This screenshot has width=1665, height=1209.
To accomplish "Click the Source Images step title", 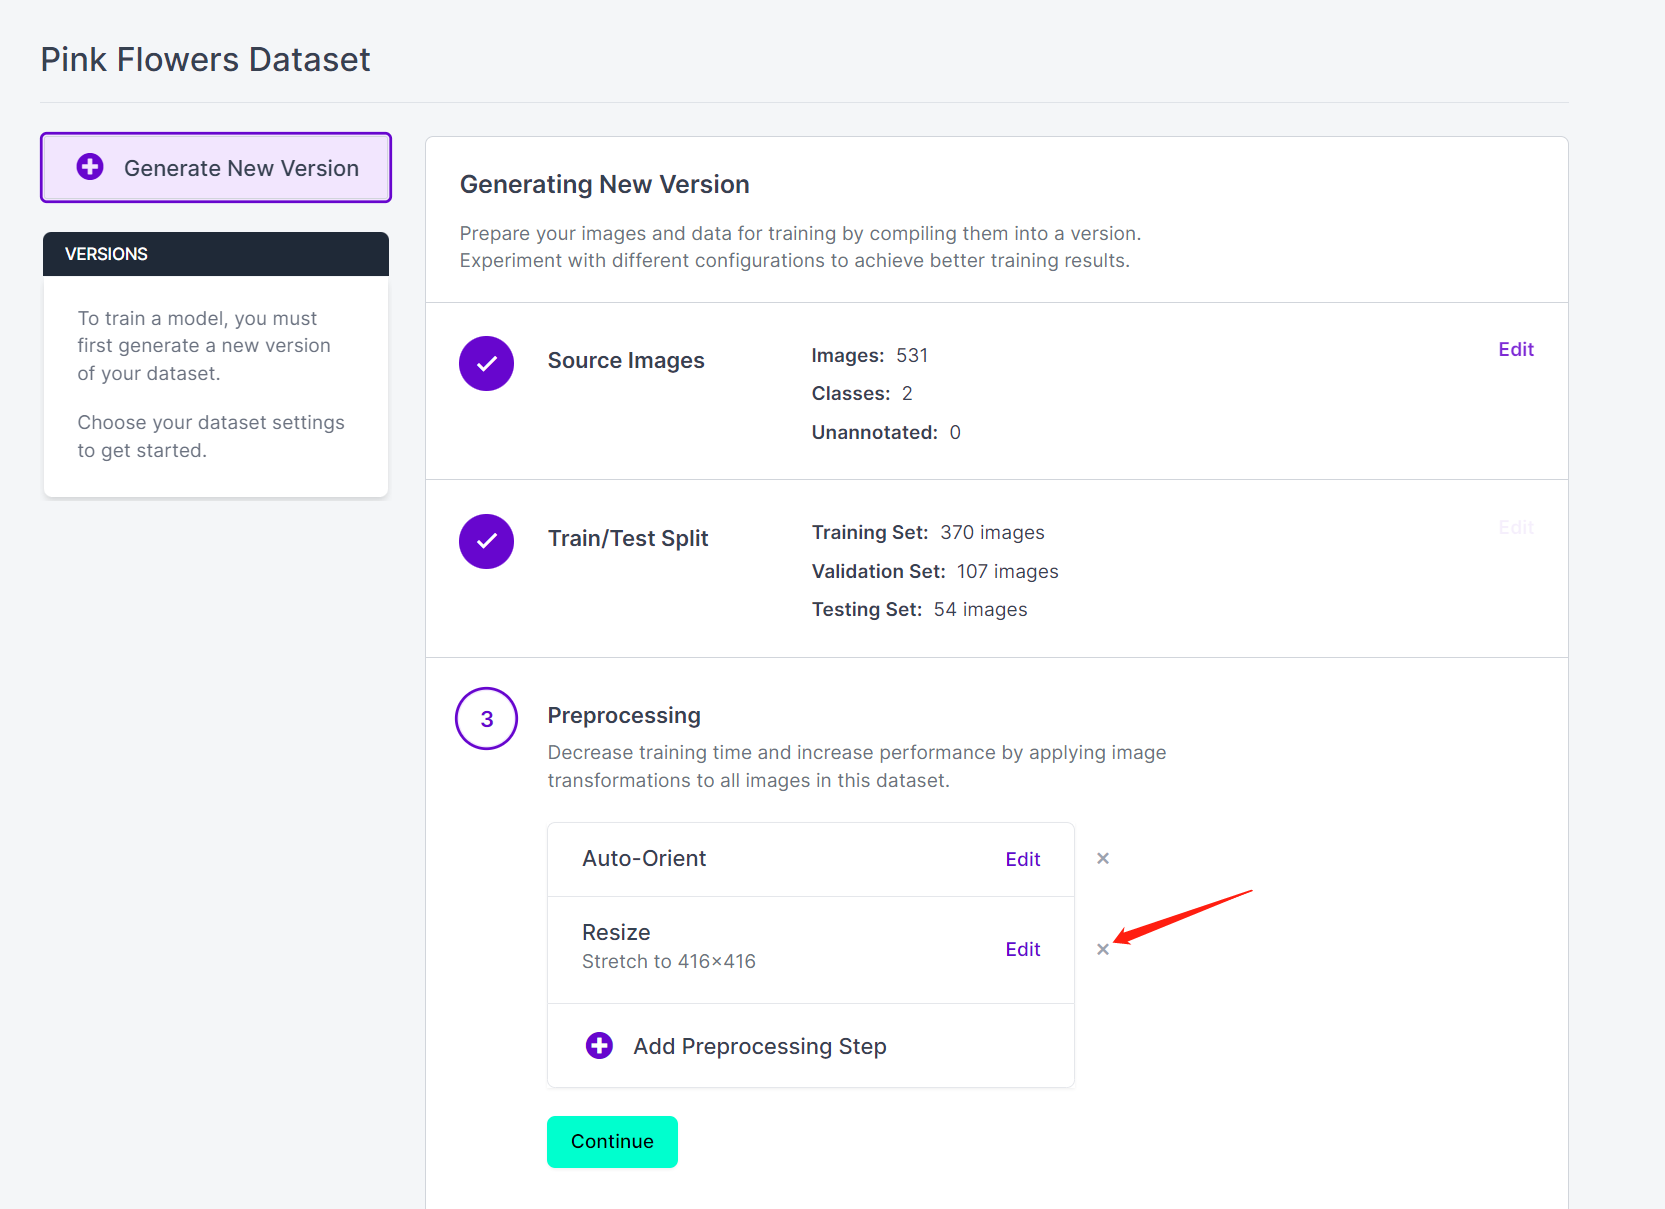I will [626, 360].
